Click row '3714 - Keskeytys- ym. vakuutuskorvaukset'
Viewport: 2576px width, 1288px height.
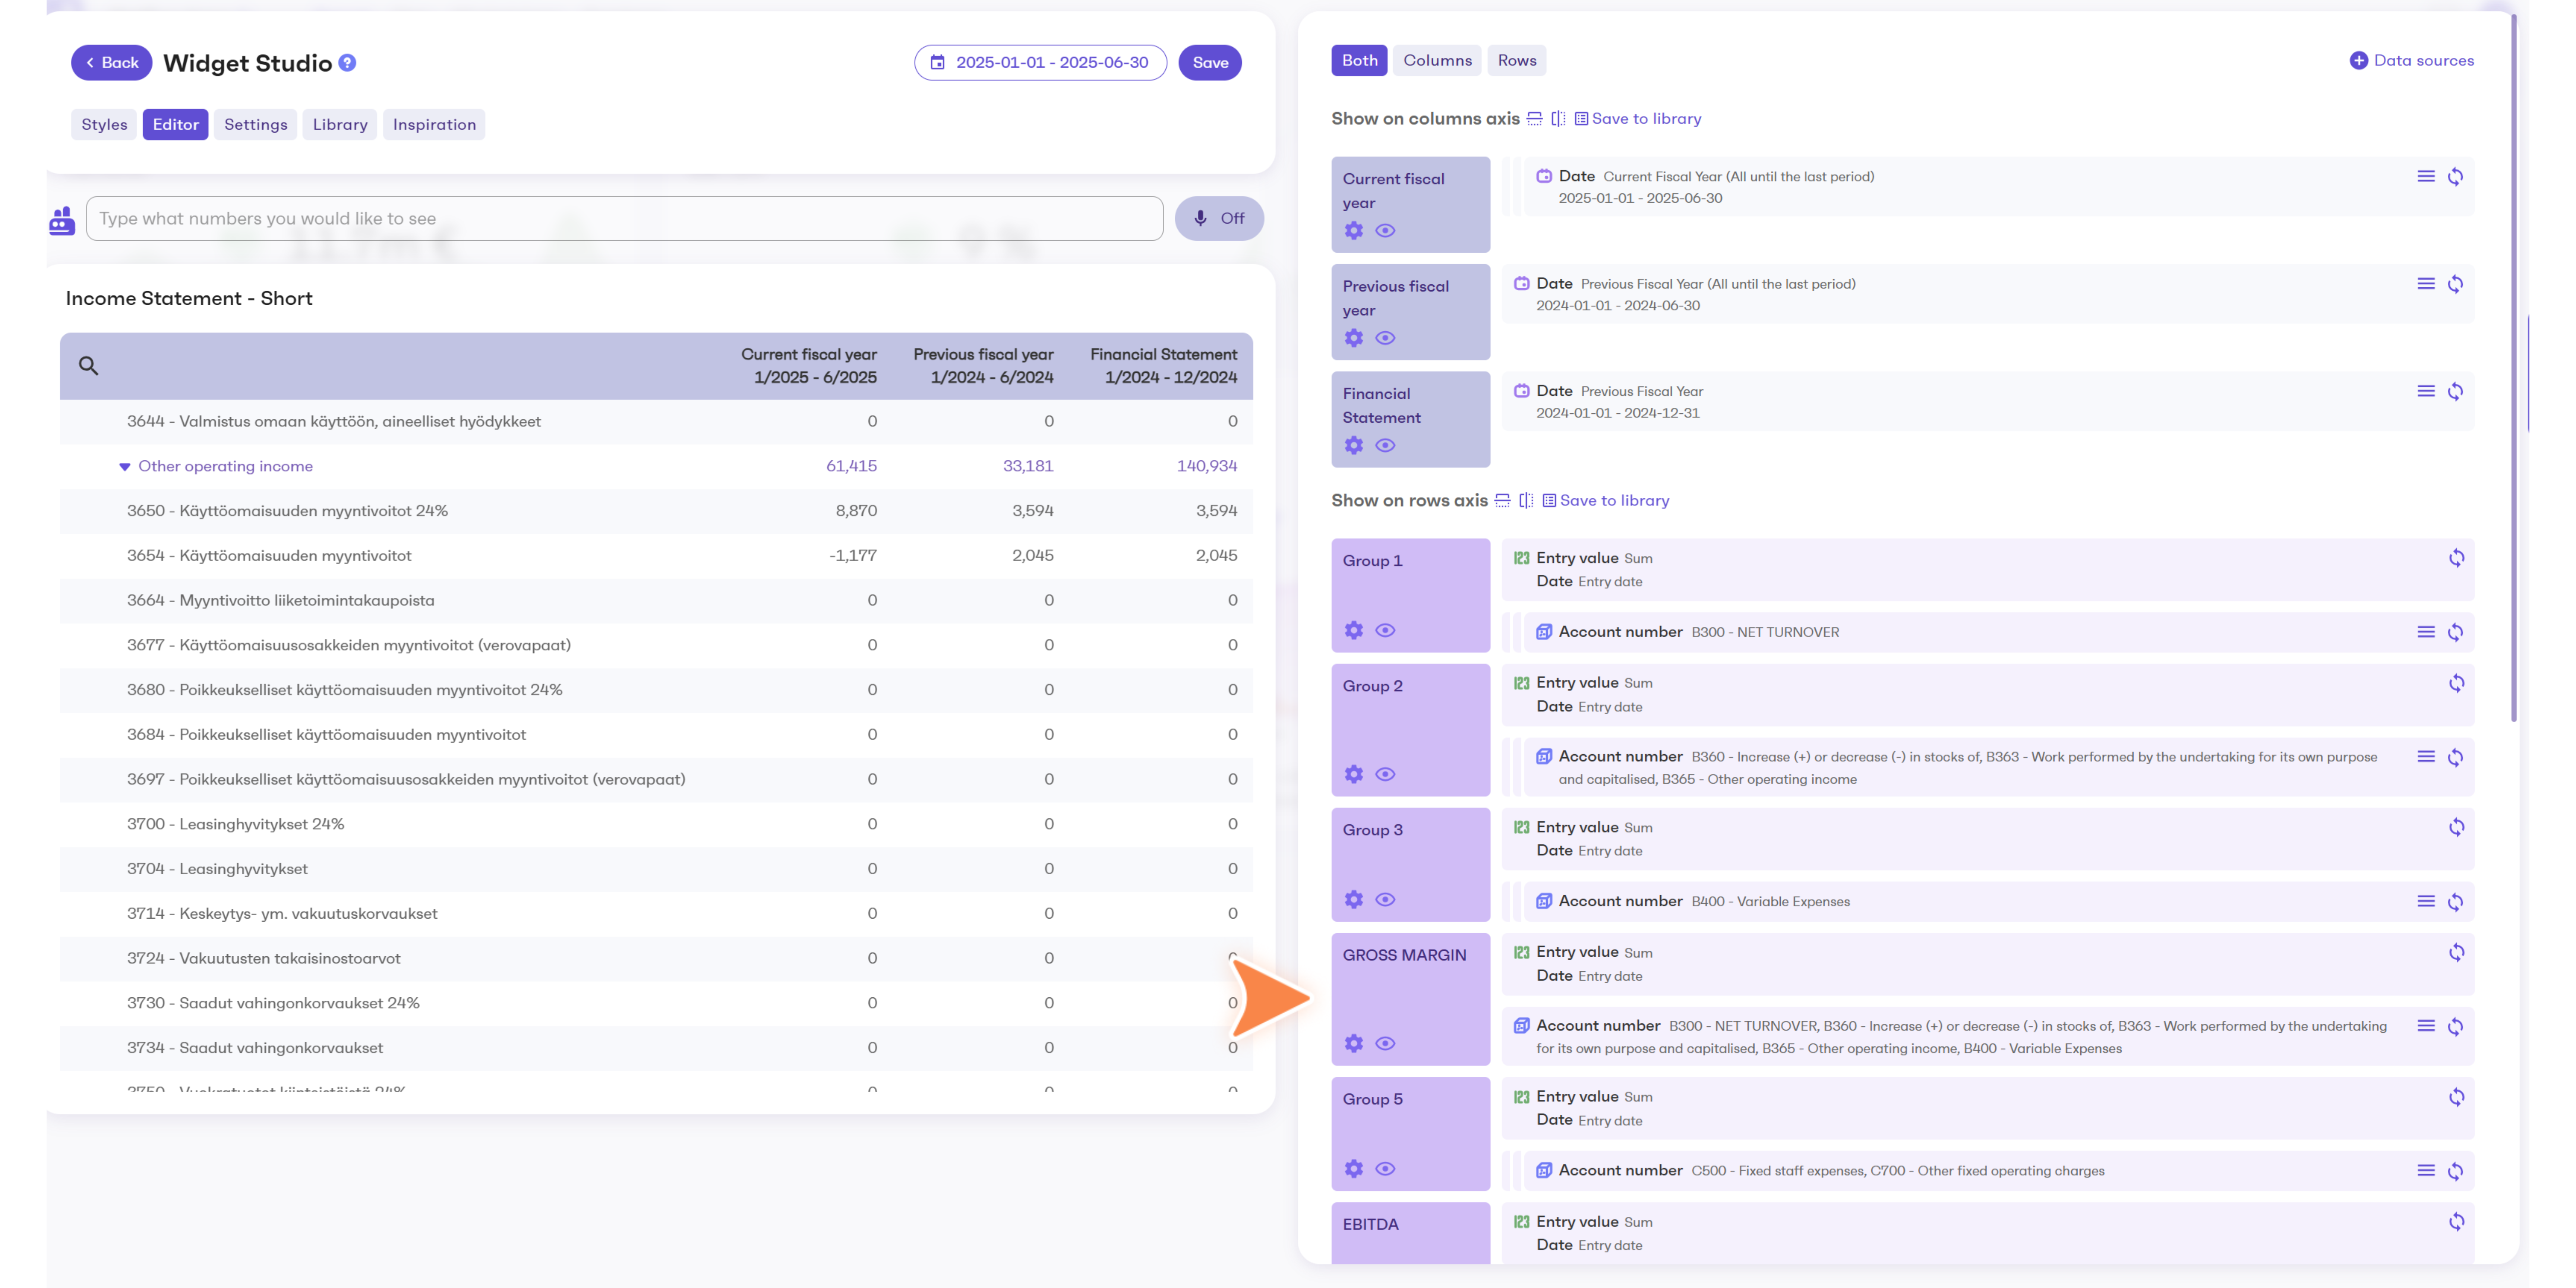[656, 914]
